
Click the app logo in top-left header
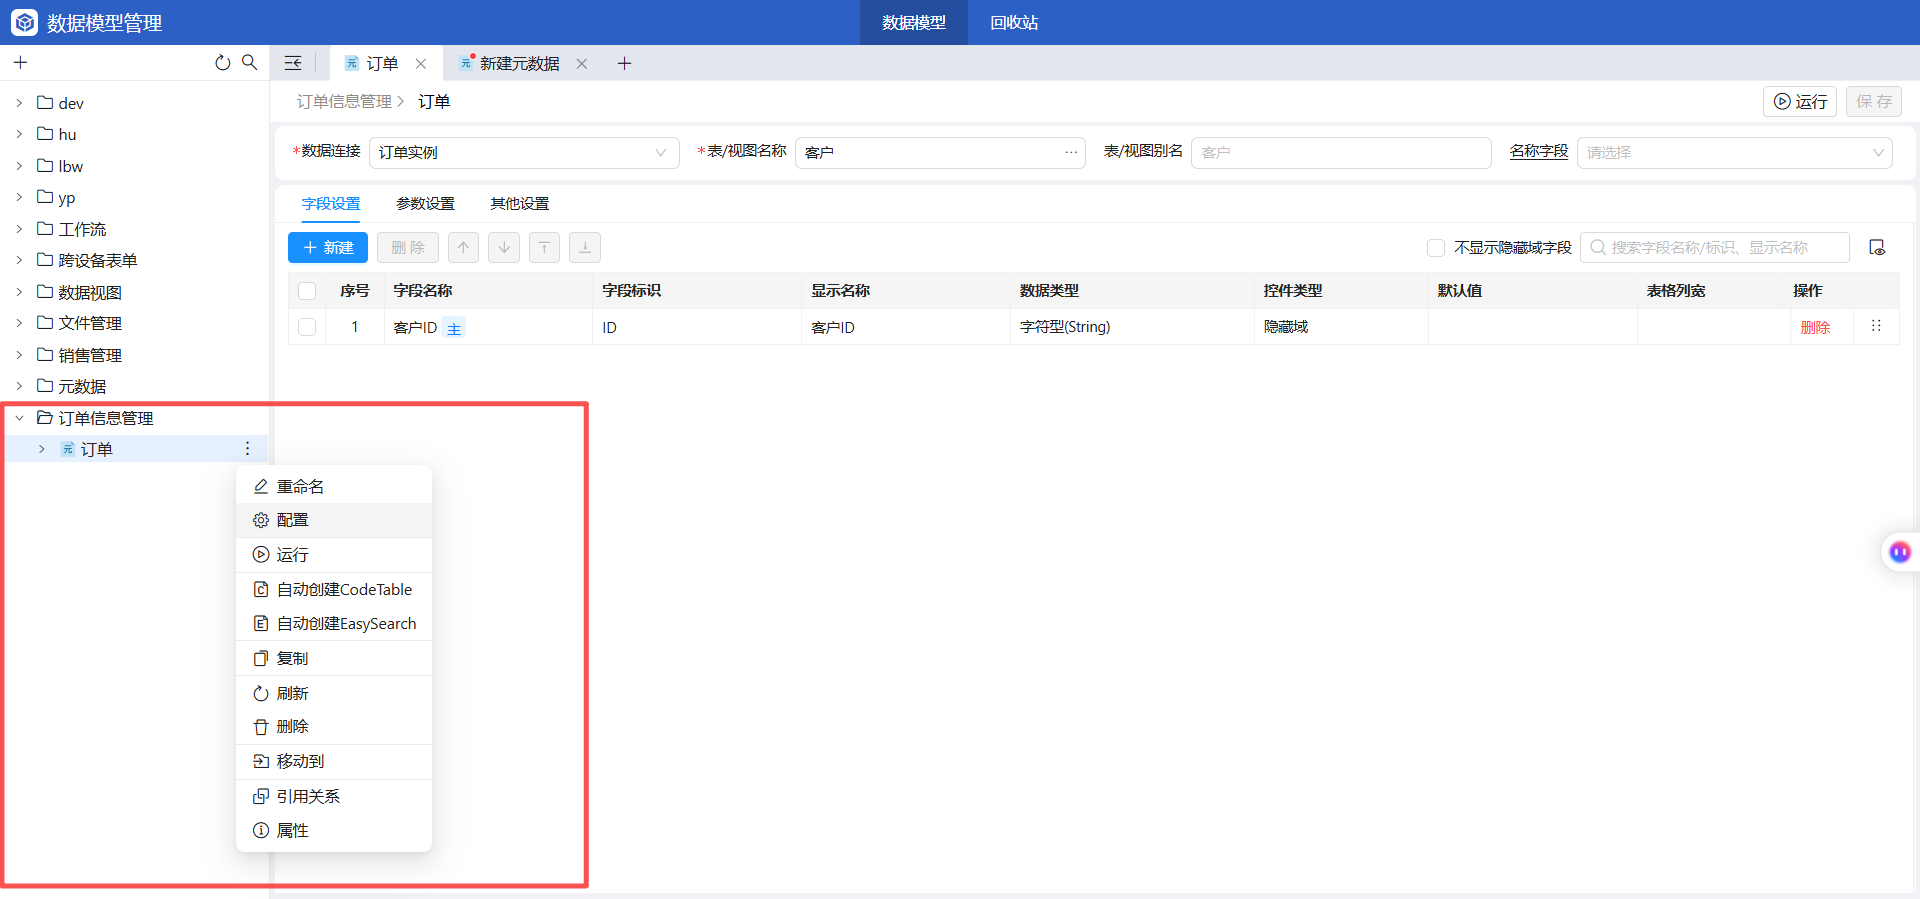(x=25, y=22)
